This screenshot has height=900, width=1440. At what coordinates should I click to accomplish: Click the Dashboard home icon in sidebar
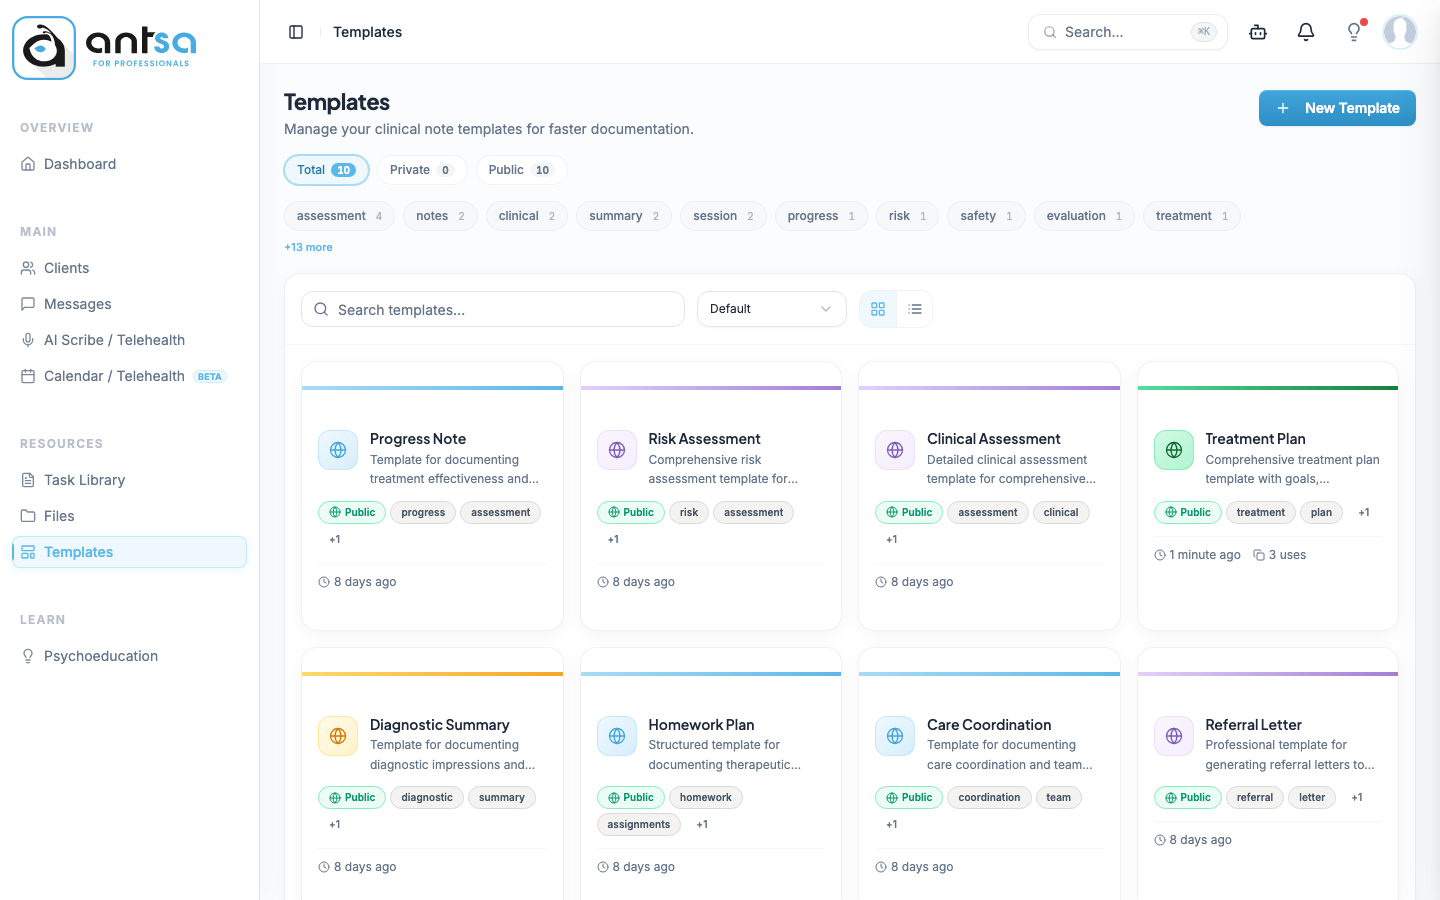pyautogui.click(x=28, y=164)
